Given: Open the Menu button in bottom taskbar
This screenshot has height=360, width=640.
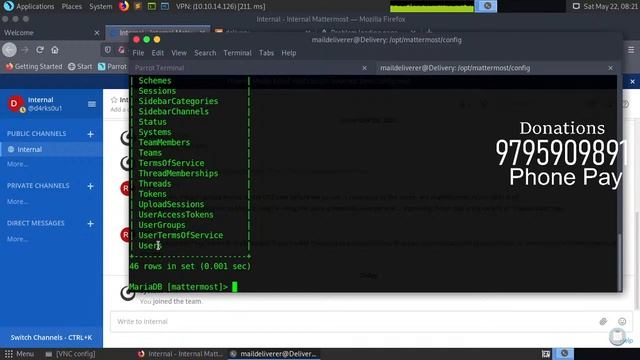Looking at the screenshot, I should tap(19, 354).
